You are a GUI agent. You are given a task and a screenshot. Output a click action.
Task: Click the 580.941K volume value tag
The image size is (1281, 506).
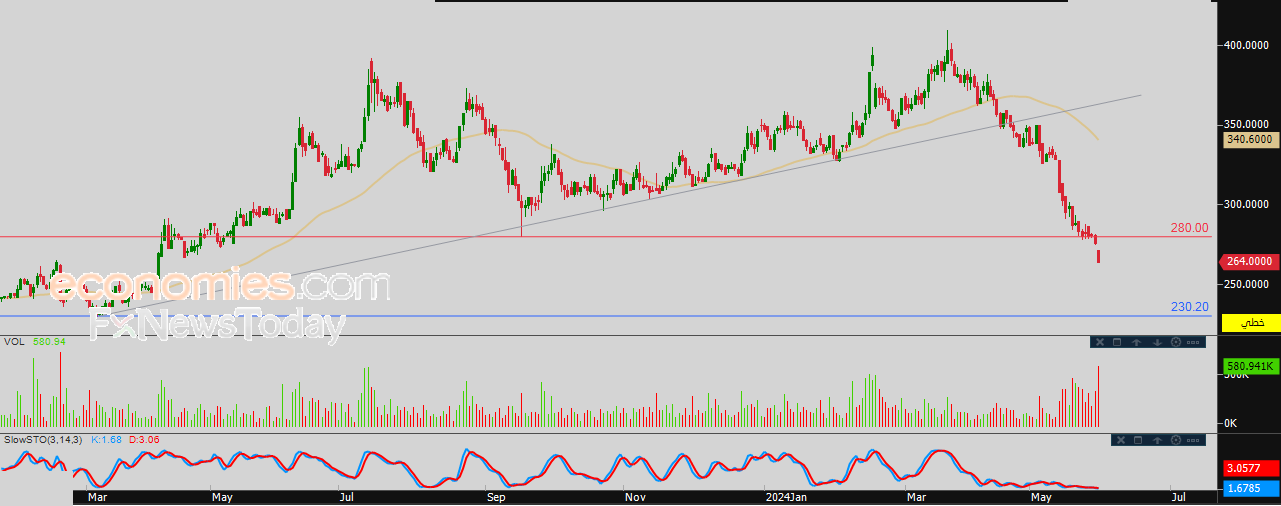click(x=1251, y=366)
